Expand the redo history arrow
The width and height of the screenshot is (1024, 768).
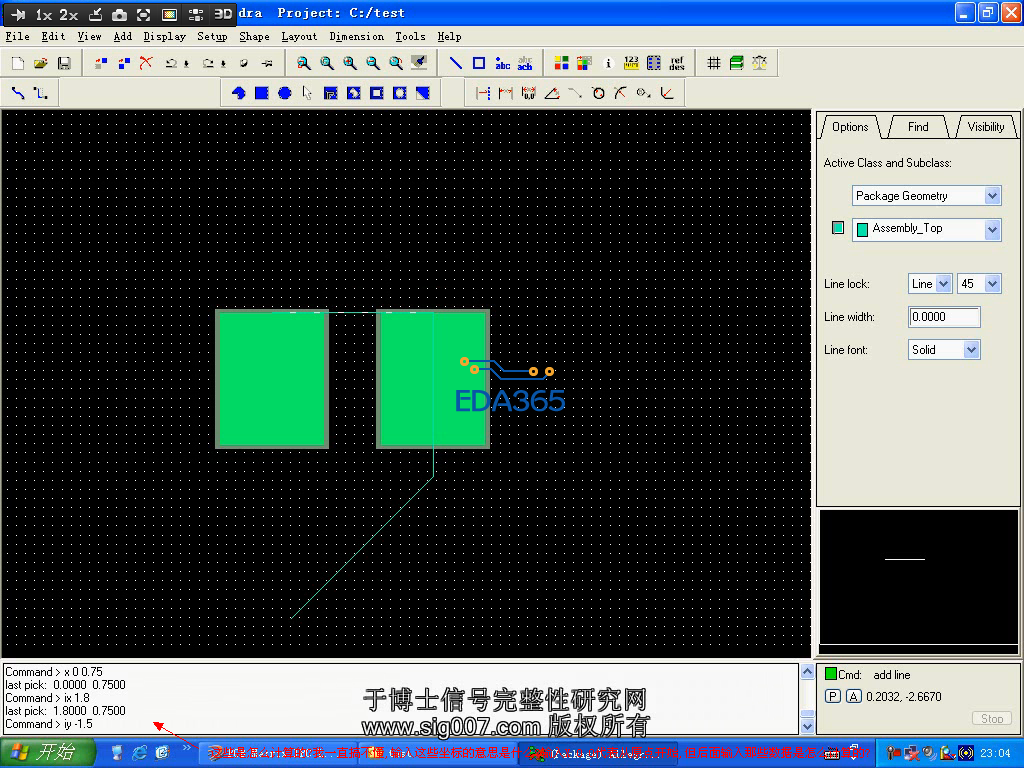223,64
